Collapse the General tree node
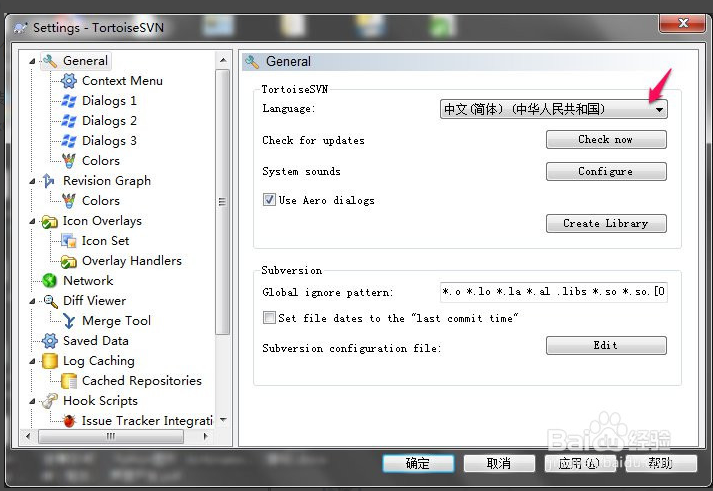This screenshot has height=491, width=713. point(32,61)
